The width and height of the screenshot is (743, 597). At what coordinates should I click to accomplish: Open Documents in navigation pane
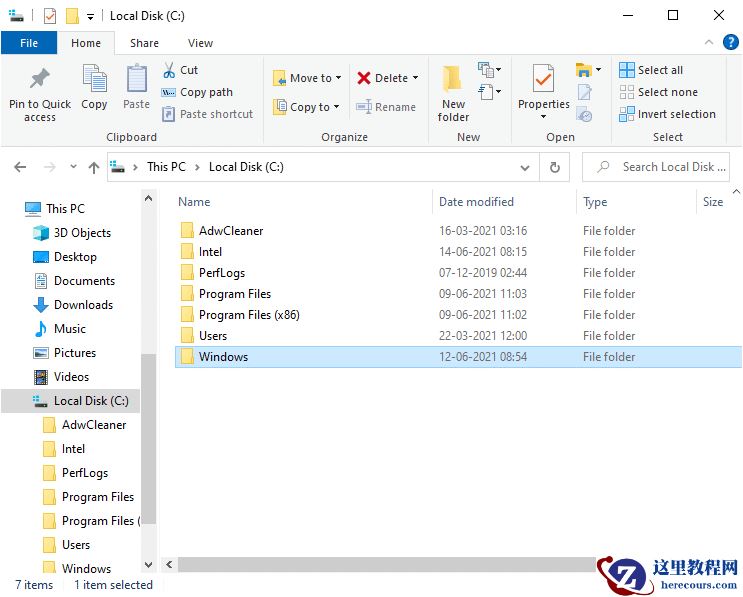coord(74,281)
